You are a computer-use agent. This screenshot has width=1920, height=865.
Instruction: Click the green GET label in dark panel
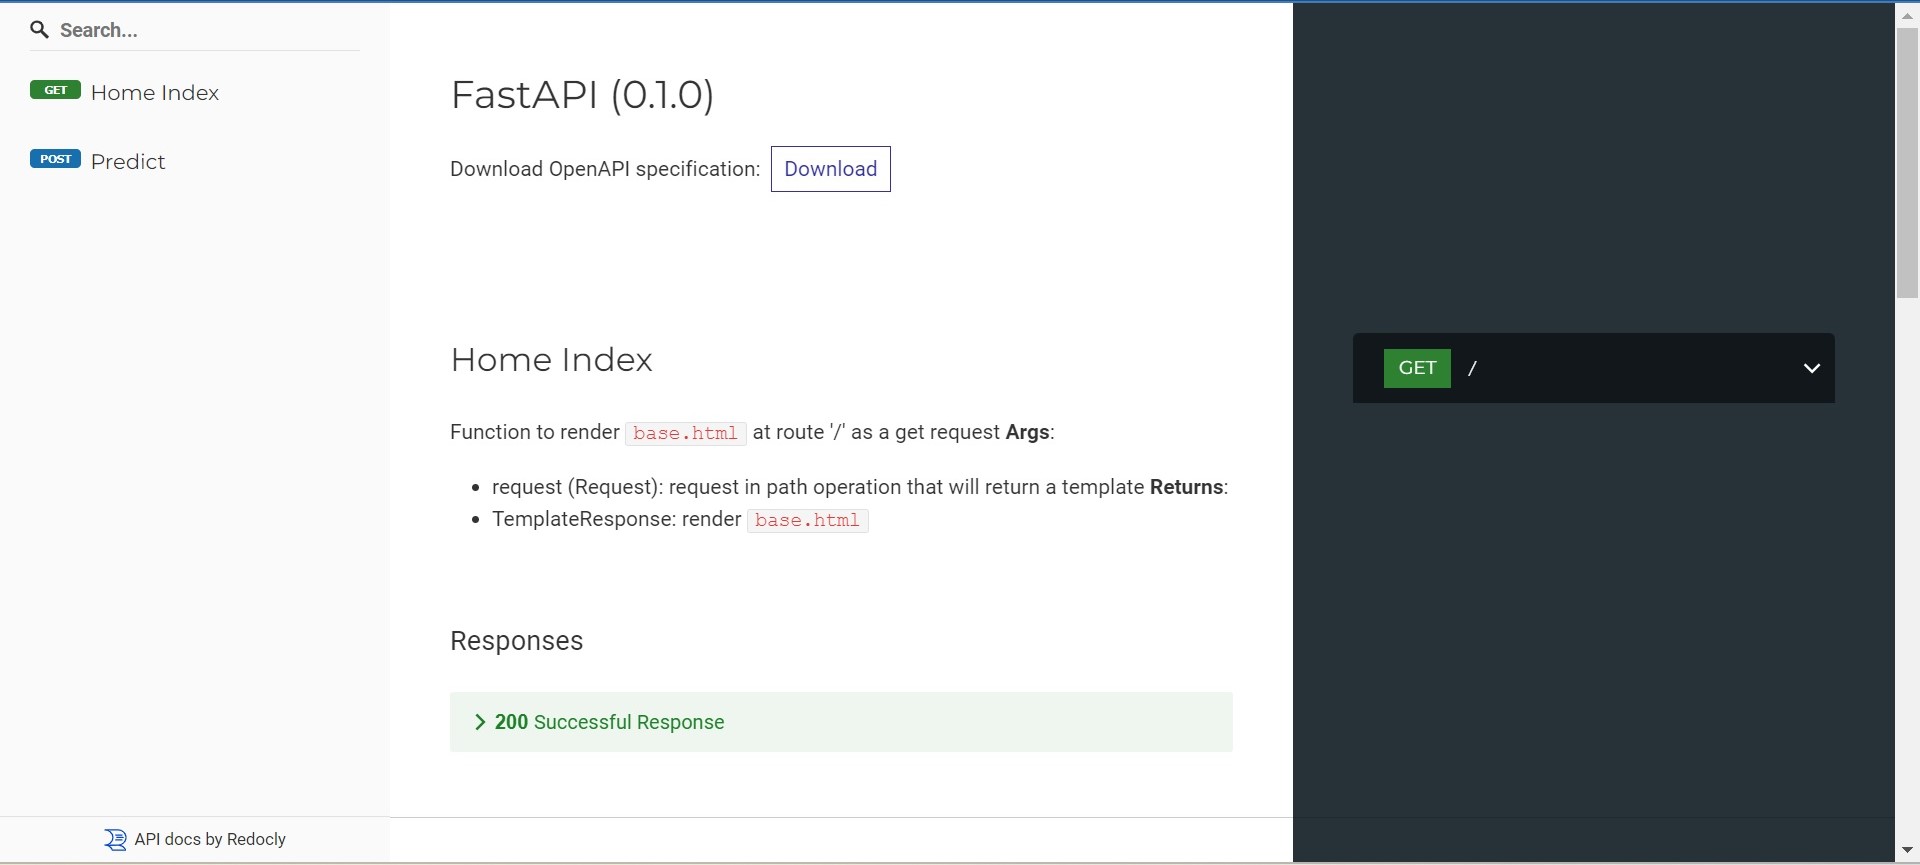1417,368
